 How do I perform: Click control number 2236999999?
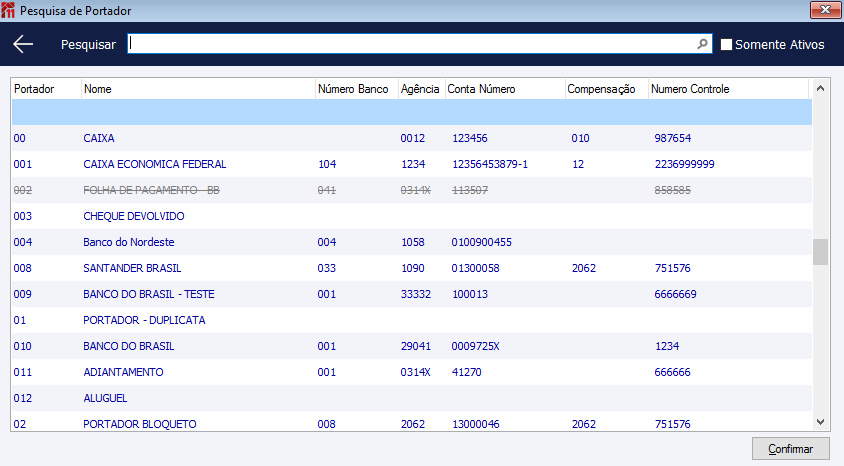point(685,164)
